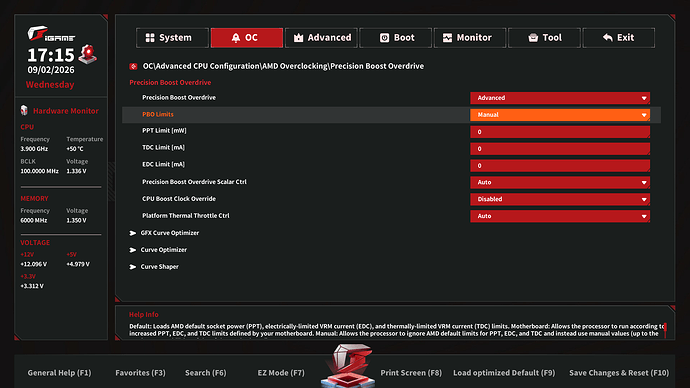
Task: Open Search (F6)
Action: 206,373
